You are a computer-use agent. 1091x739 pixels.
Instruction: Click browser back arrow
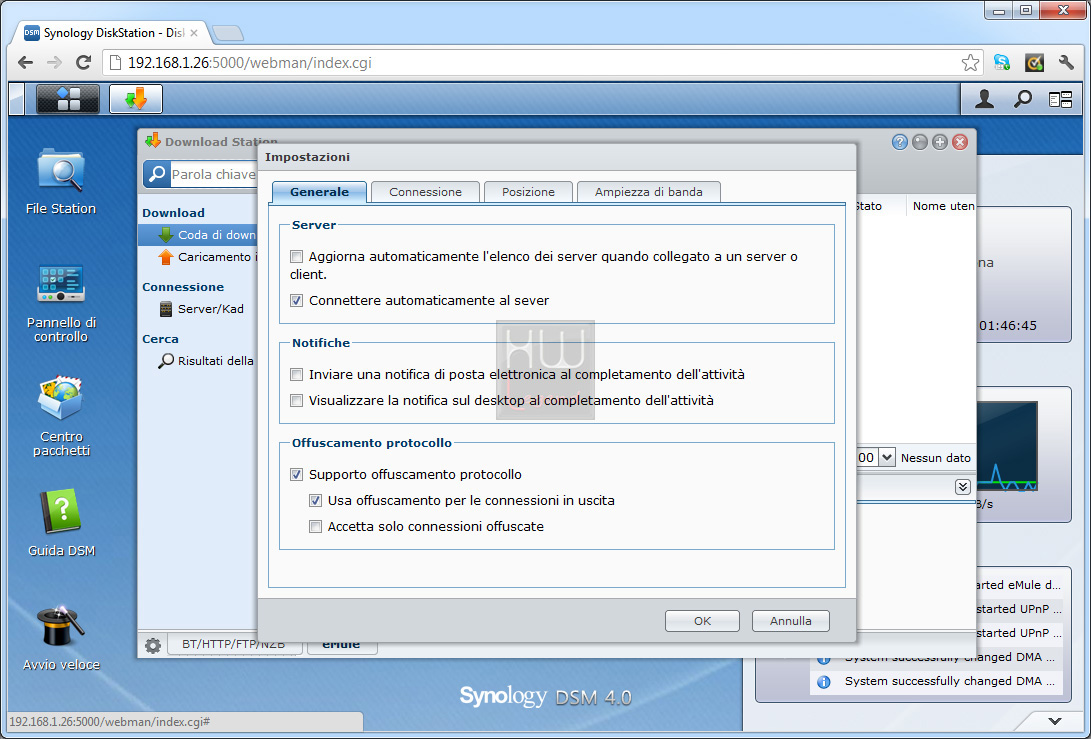click(x=25, y=63)
